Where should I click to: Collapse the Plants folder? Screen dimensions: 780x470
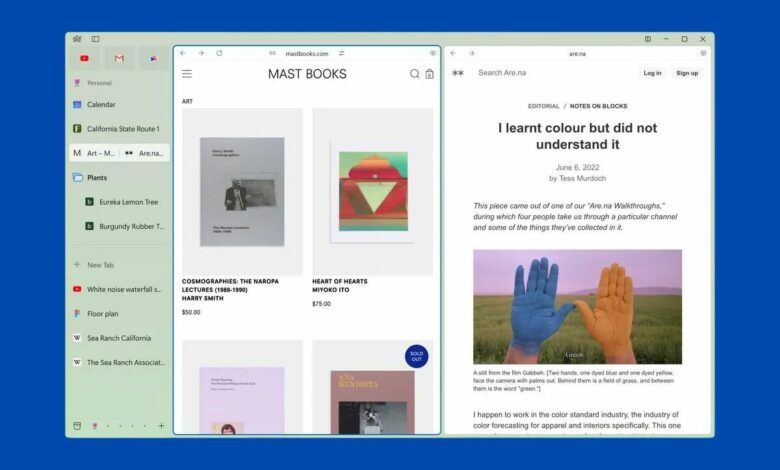77,178
